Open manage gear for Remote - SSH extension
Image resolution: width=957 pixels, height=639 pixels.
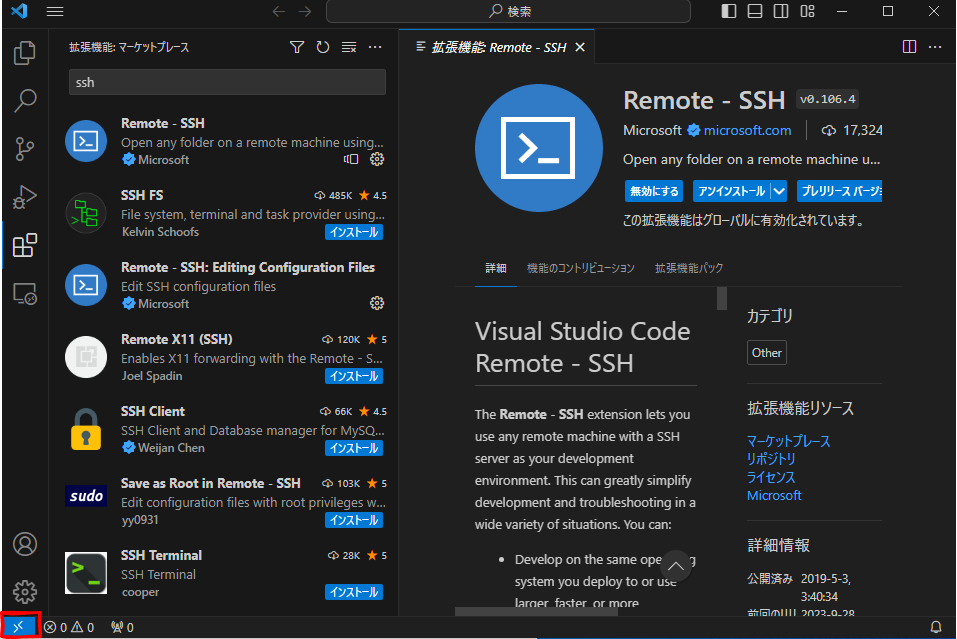377,159
